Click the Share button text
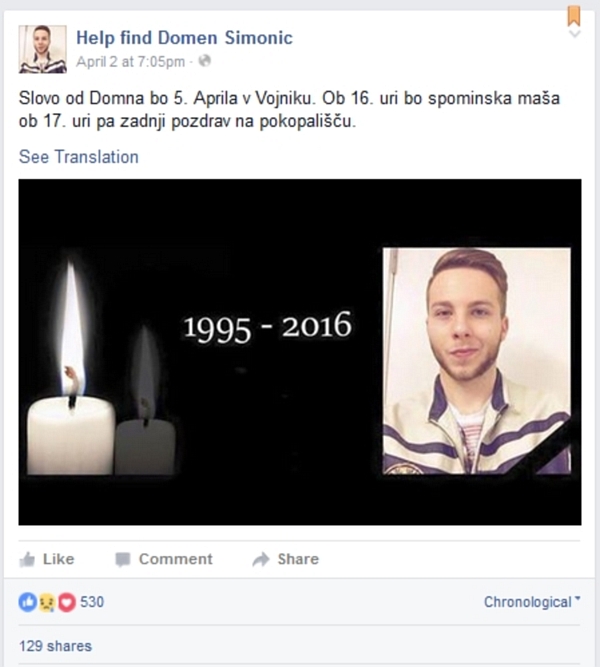Screen dimensions: 600x667 (298, 559)
